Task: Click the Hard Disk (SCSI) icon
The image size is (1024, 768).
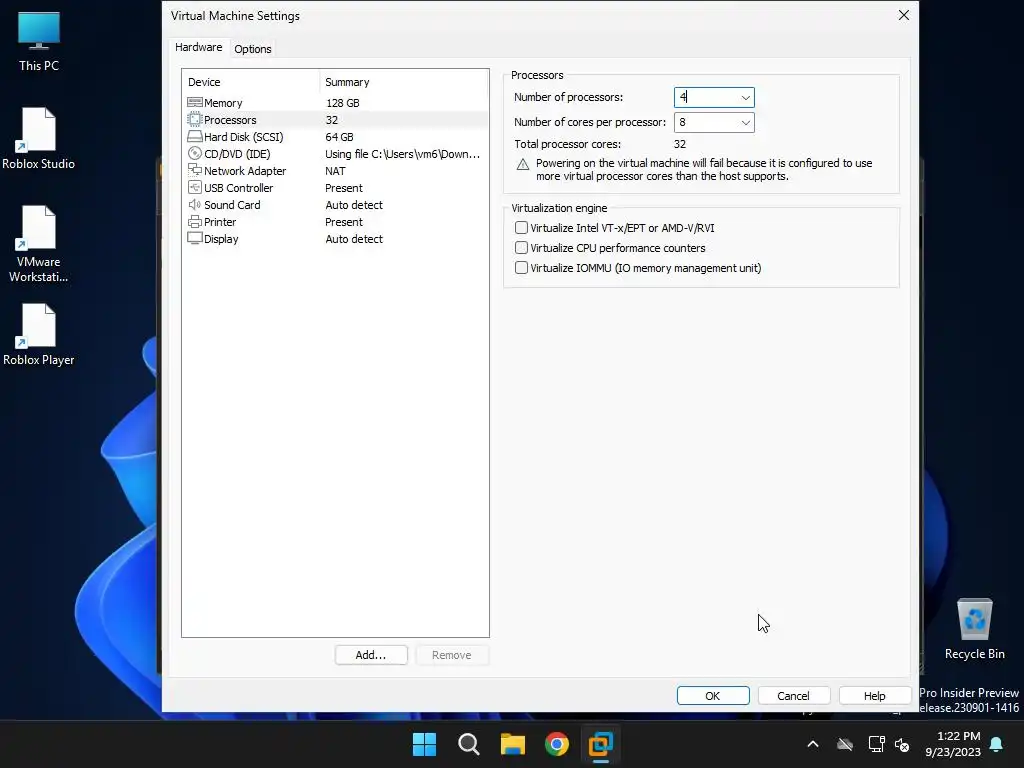Action: tap(195, 136)
